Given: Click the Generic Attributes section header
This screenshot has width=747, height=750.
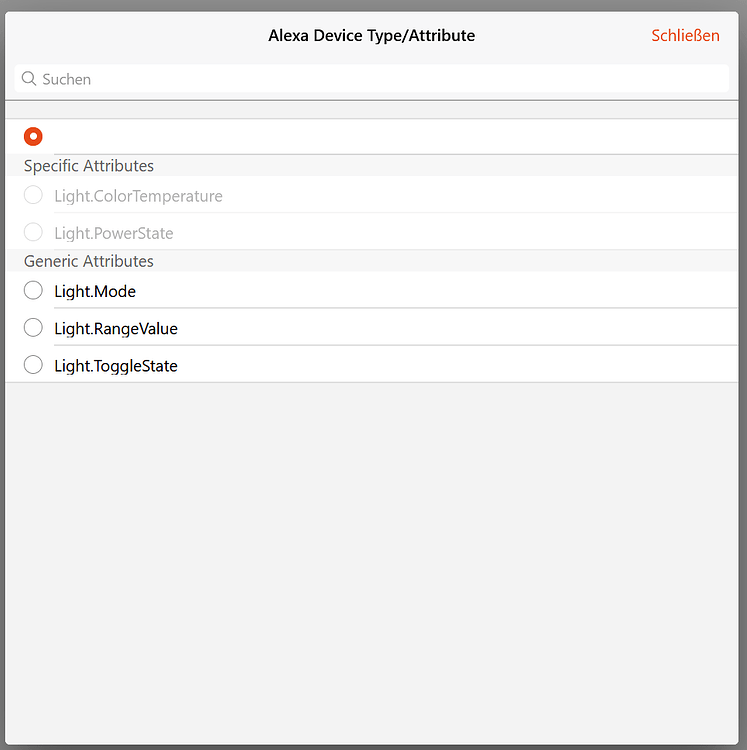Looking at the screenshot, I should [x=89, y=261].
